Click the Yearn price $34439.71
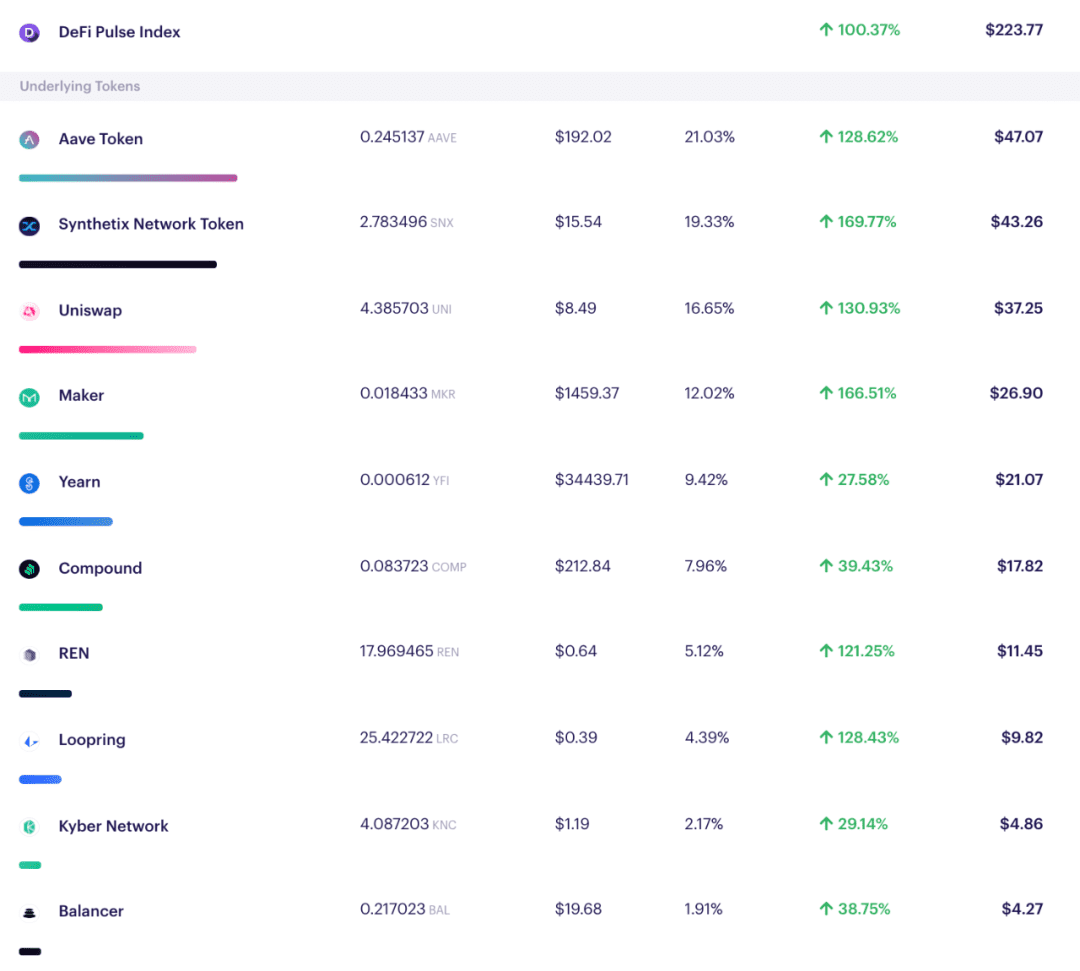 coord(592,479)
